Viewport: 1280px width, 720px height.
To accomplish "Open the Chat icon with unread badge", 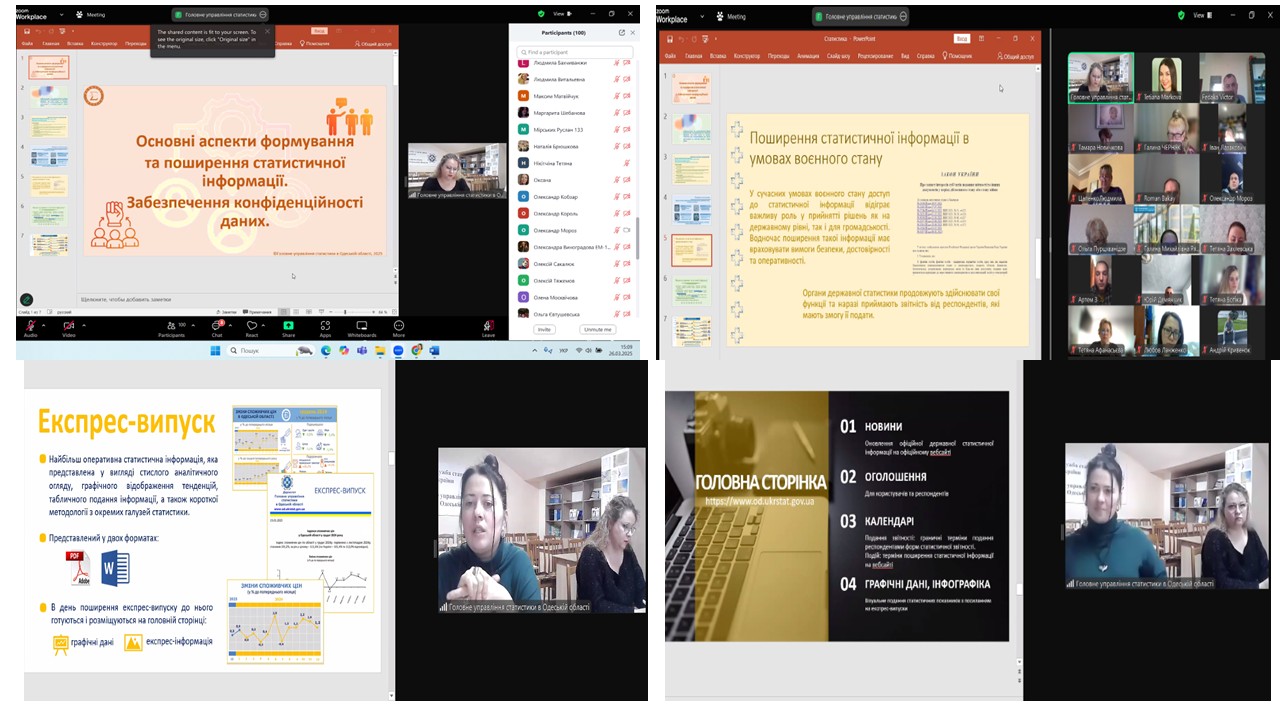I will pyautogui.click(x=217, y=326).
